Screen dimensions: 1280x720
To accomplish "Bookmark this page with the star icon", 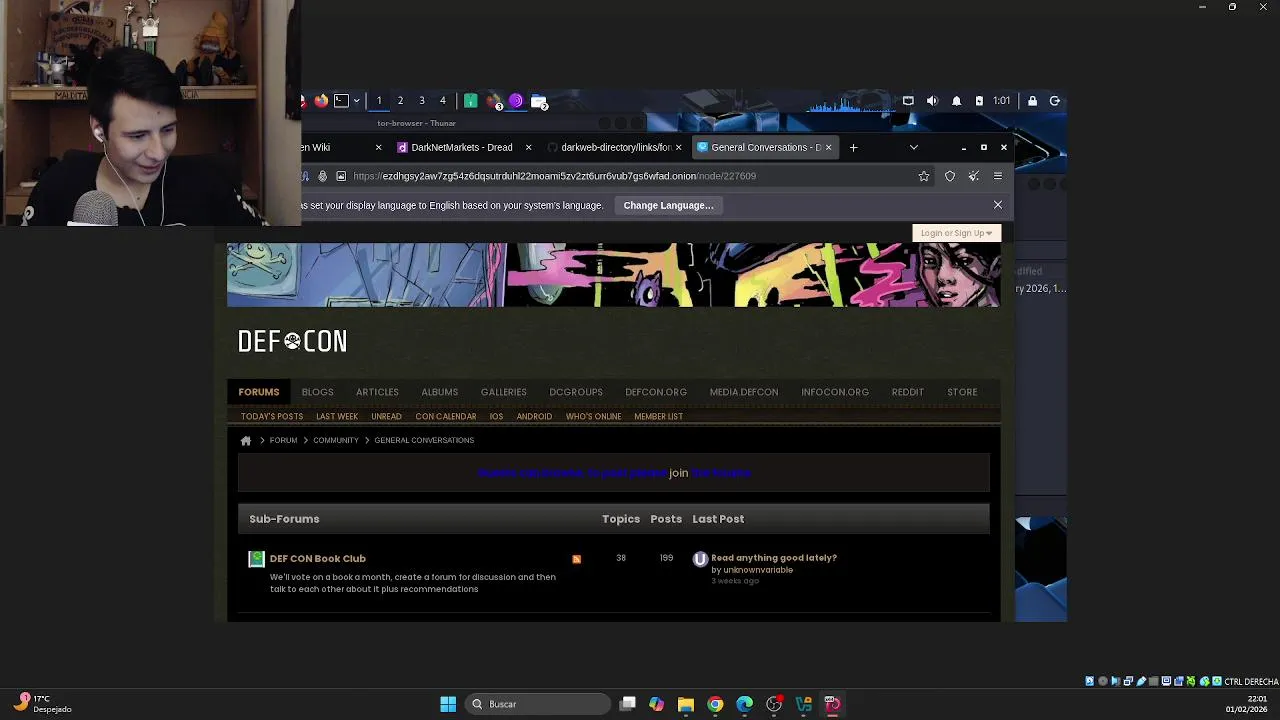I will coord(924,176).
